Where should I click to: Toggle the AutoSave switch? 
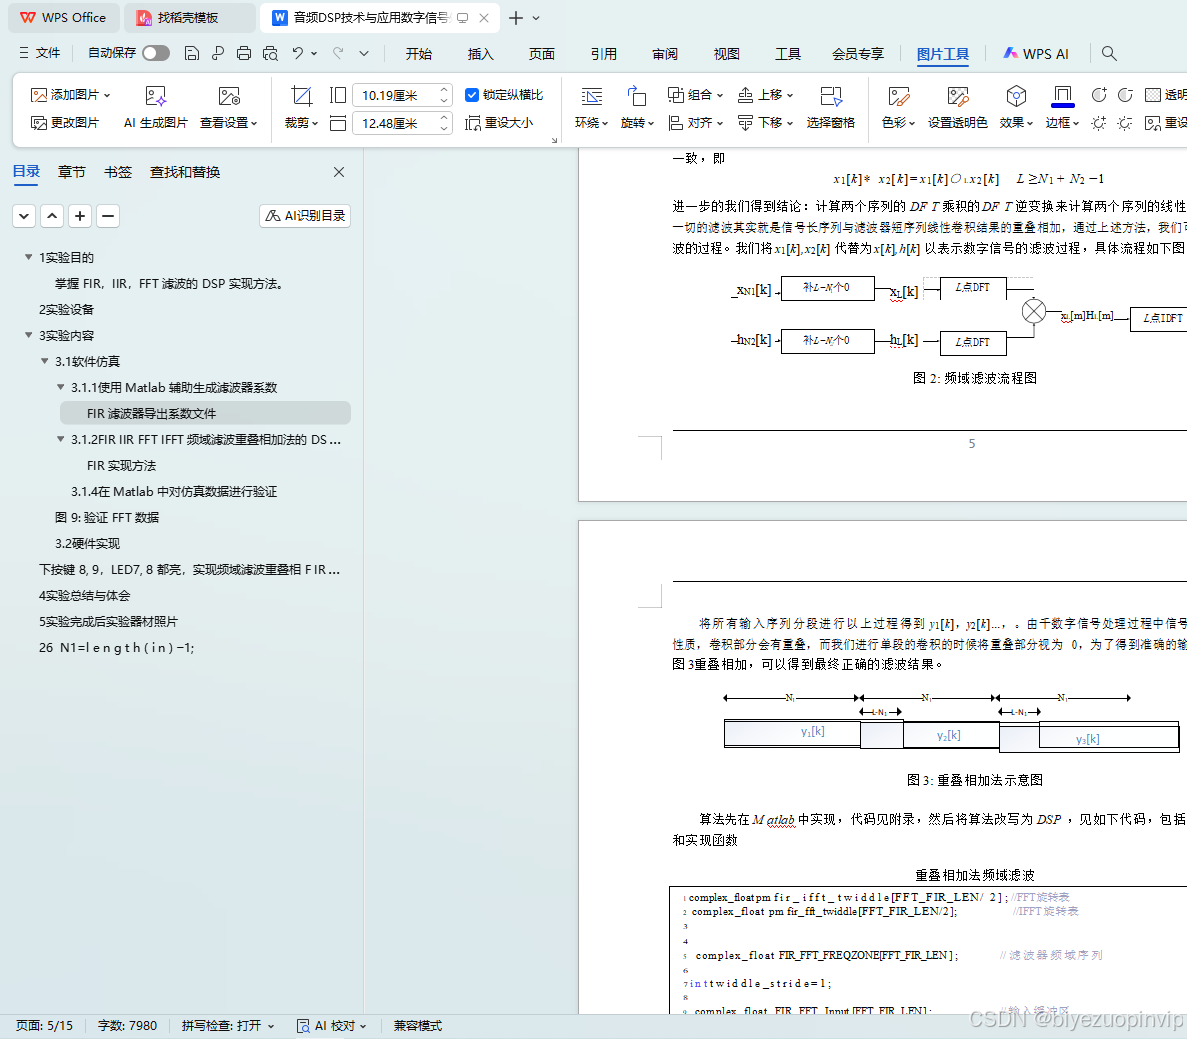[156, 53]
